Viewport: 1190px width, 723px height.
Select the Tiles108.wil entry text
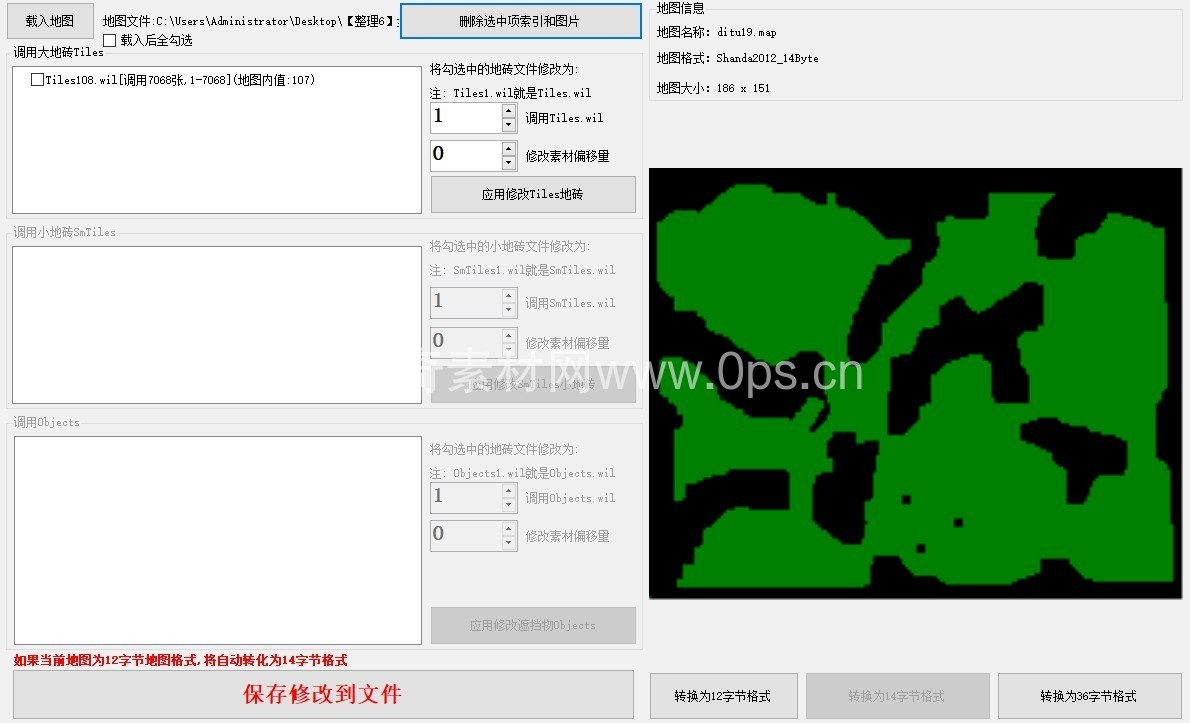(x=180, y=80)
